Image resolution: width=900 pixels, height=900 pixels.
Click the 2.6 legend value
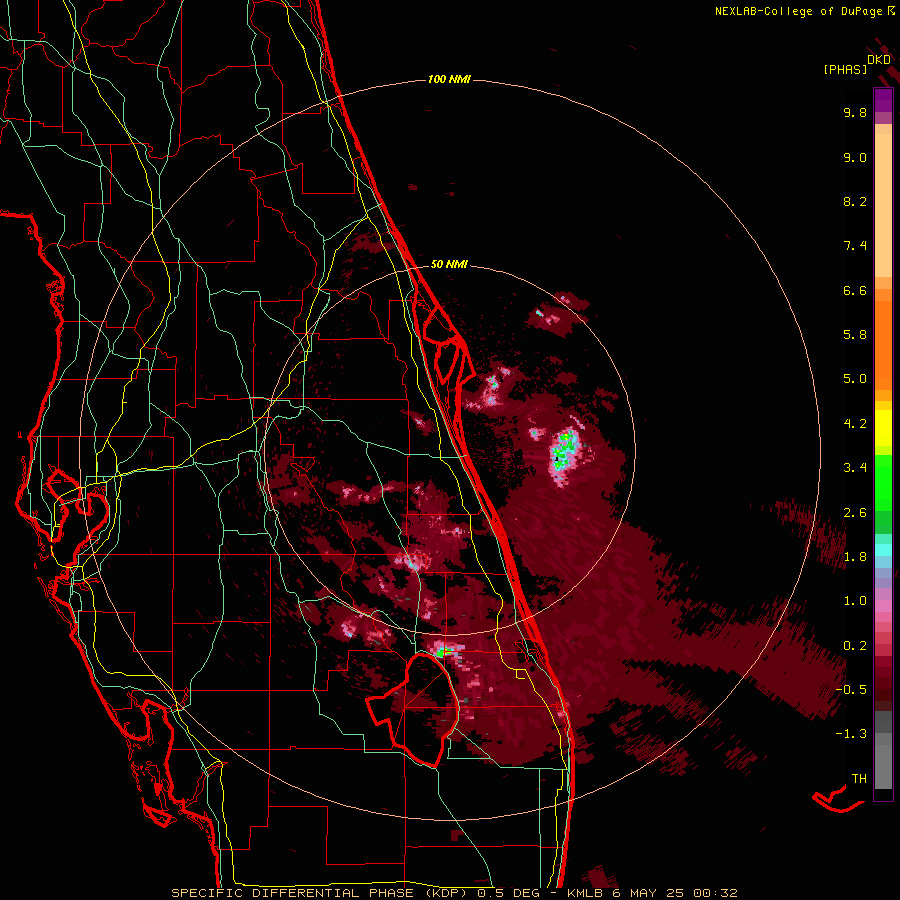pos(855,513)
